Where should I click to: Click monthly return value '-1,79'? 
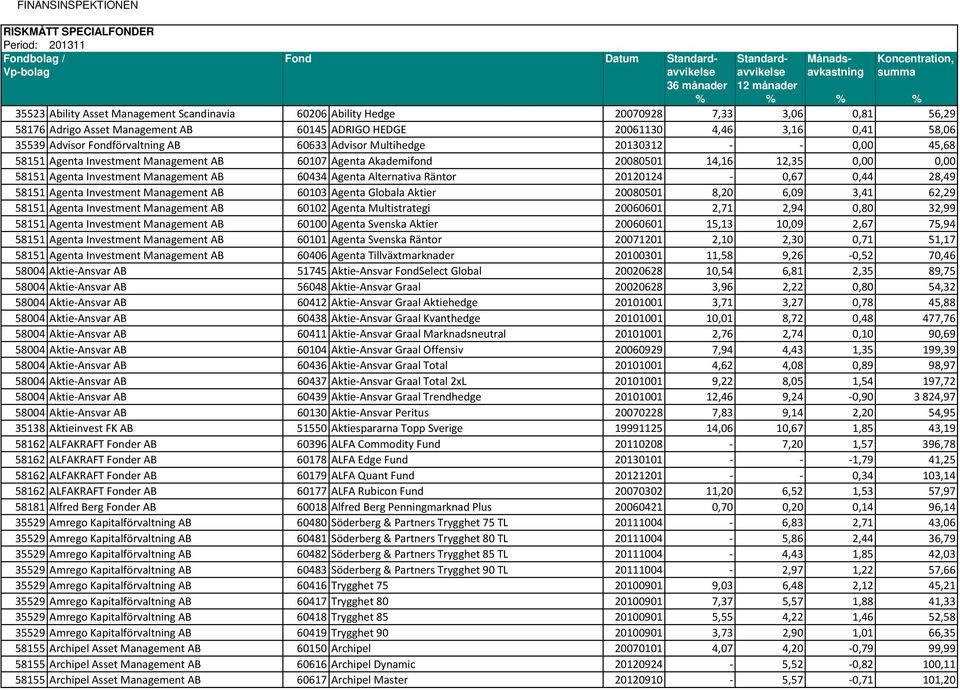[x=861, y=460]
